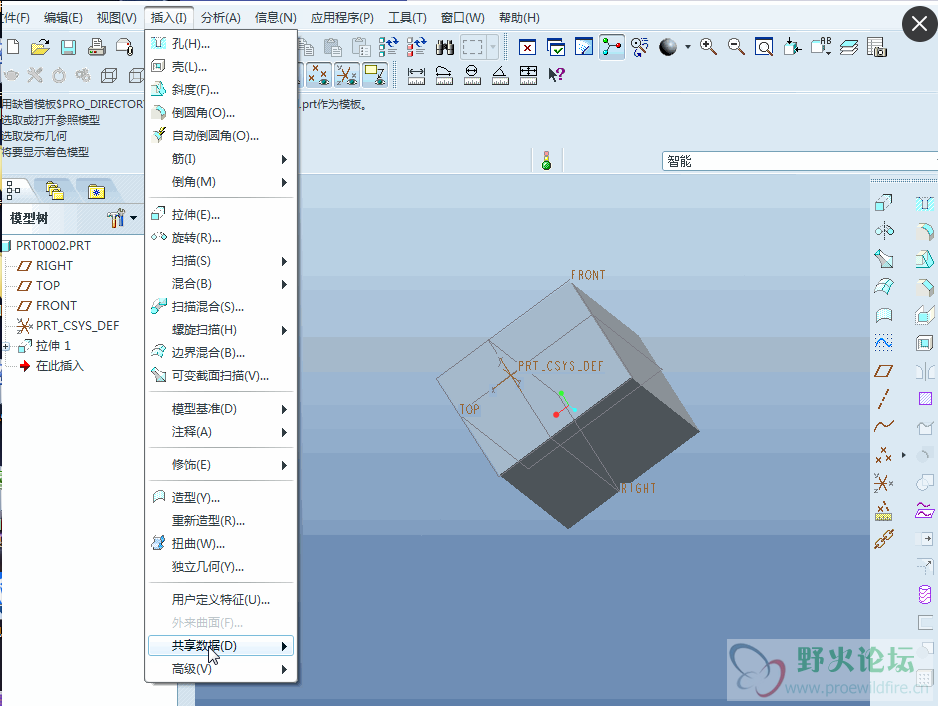The width and height of the screenshot is (938, 706).
Task: Click the Zoom Out magnifier icon
Action: (x=736, y=47)
